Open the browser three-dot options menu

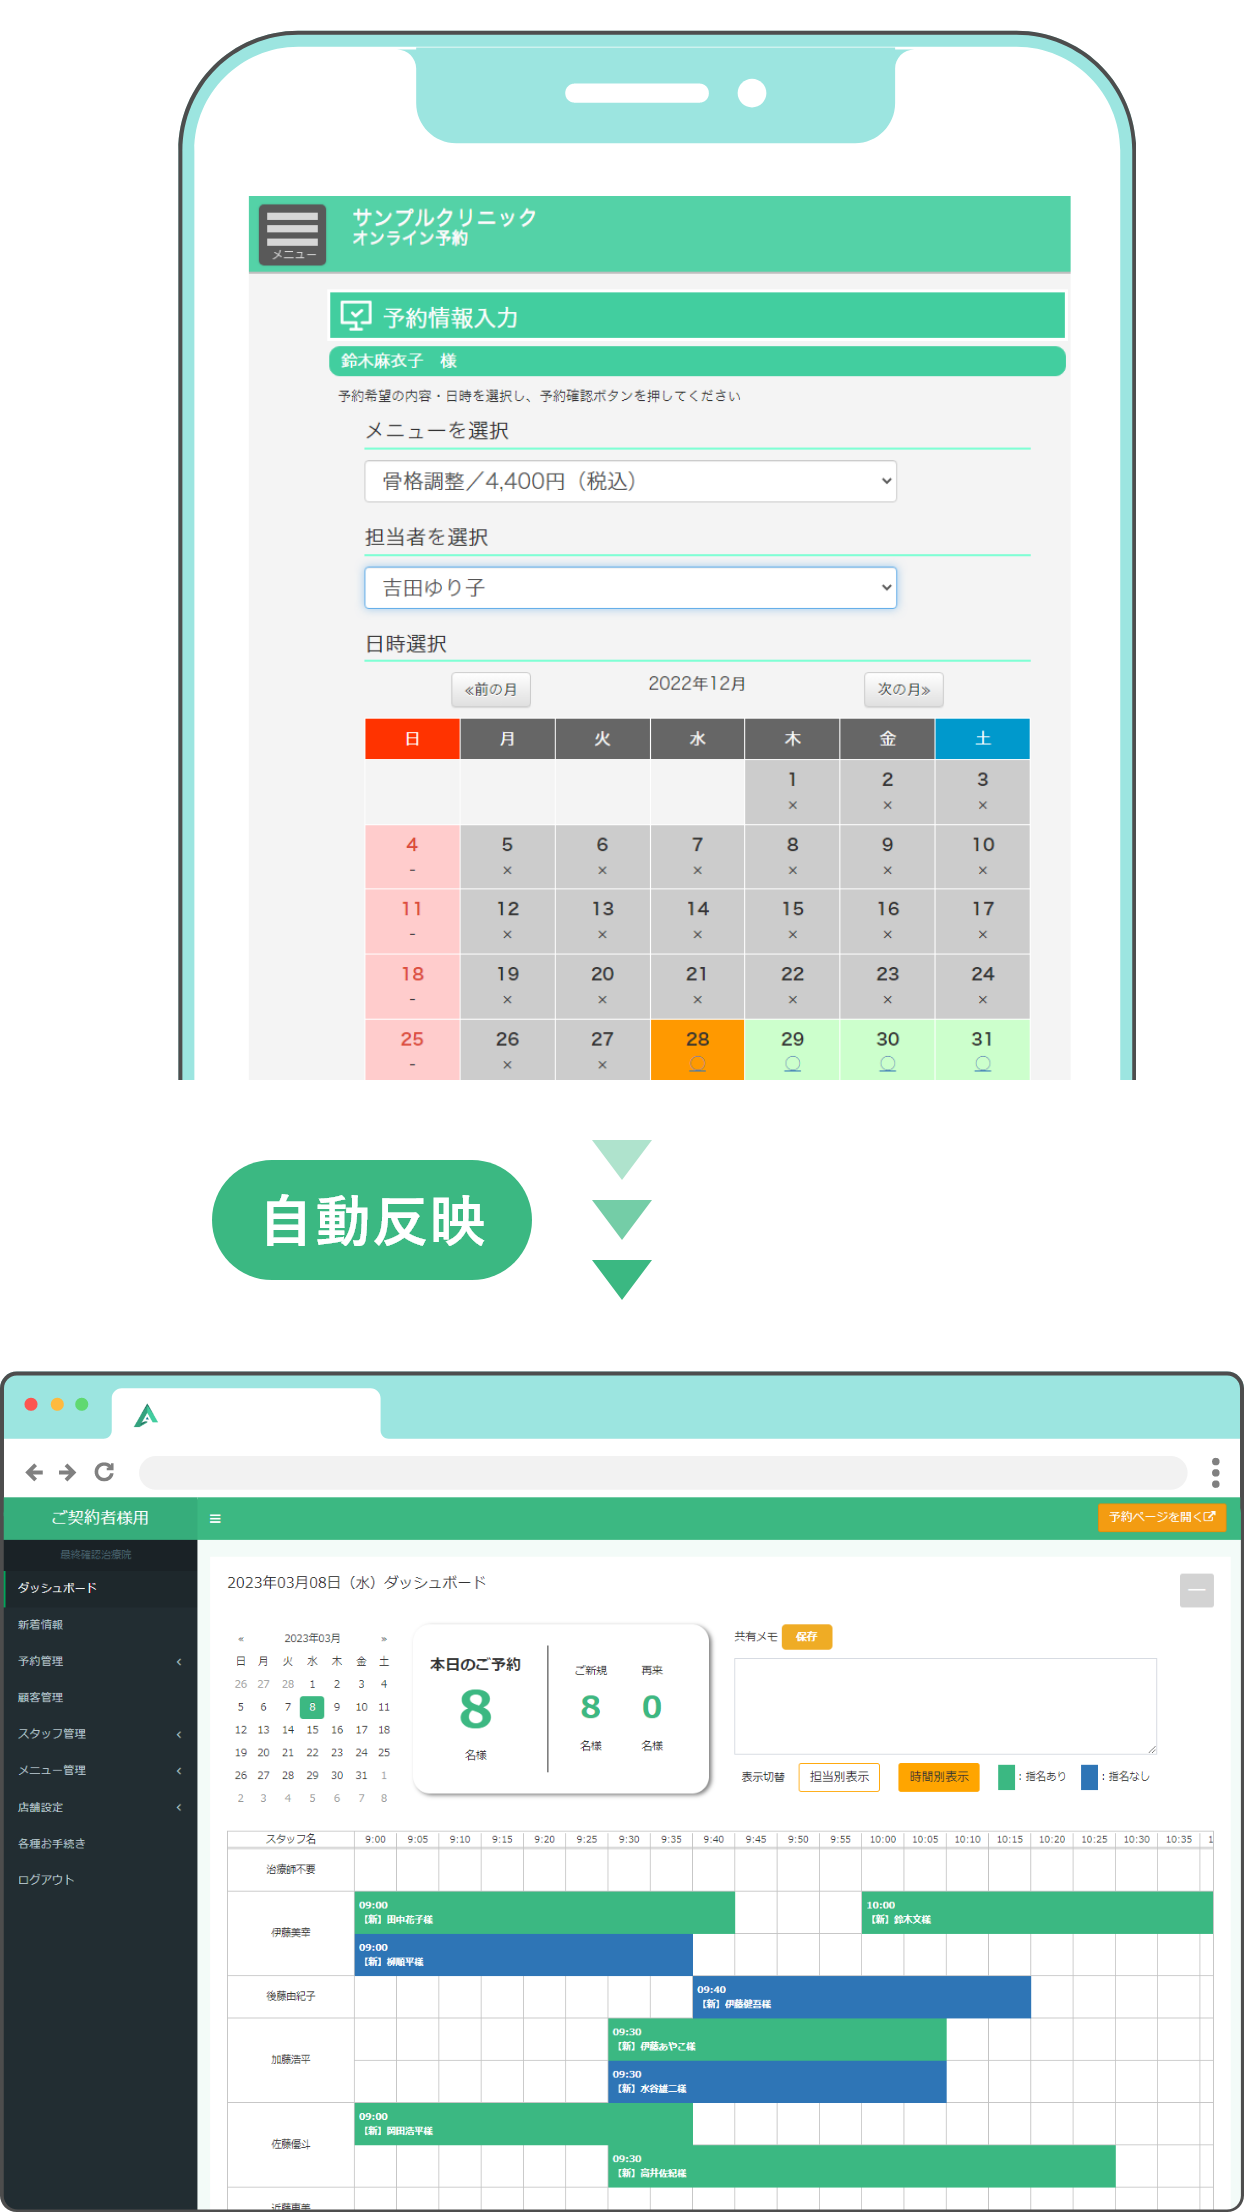tap(1215, 1472)
